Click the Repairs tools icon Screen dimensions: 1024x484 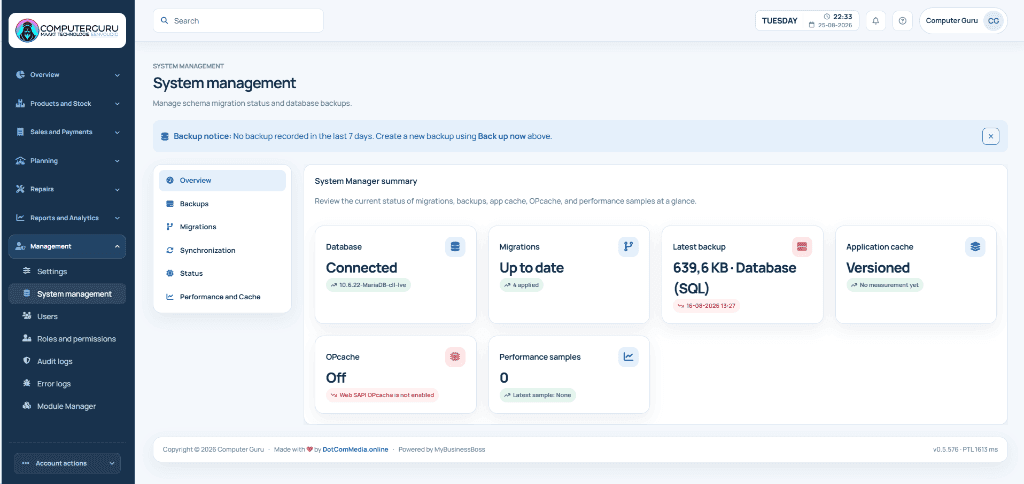click(20, 189)
